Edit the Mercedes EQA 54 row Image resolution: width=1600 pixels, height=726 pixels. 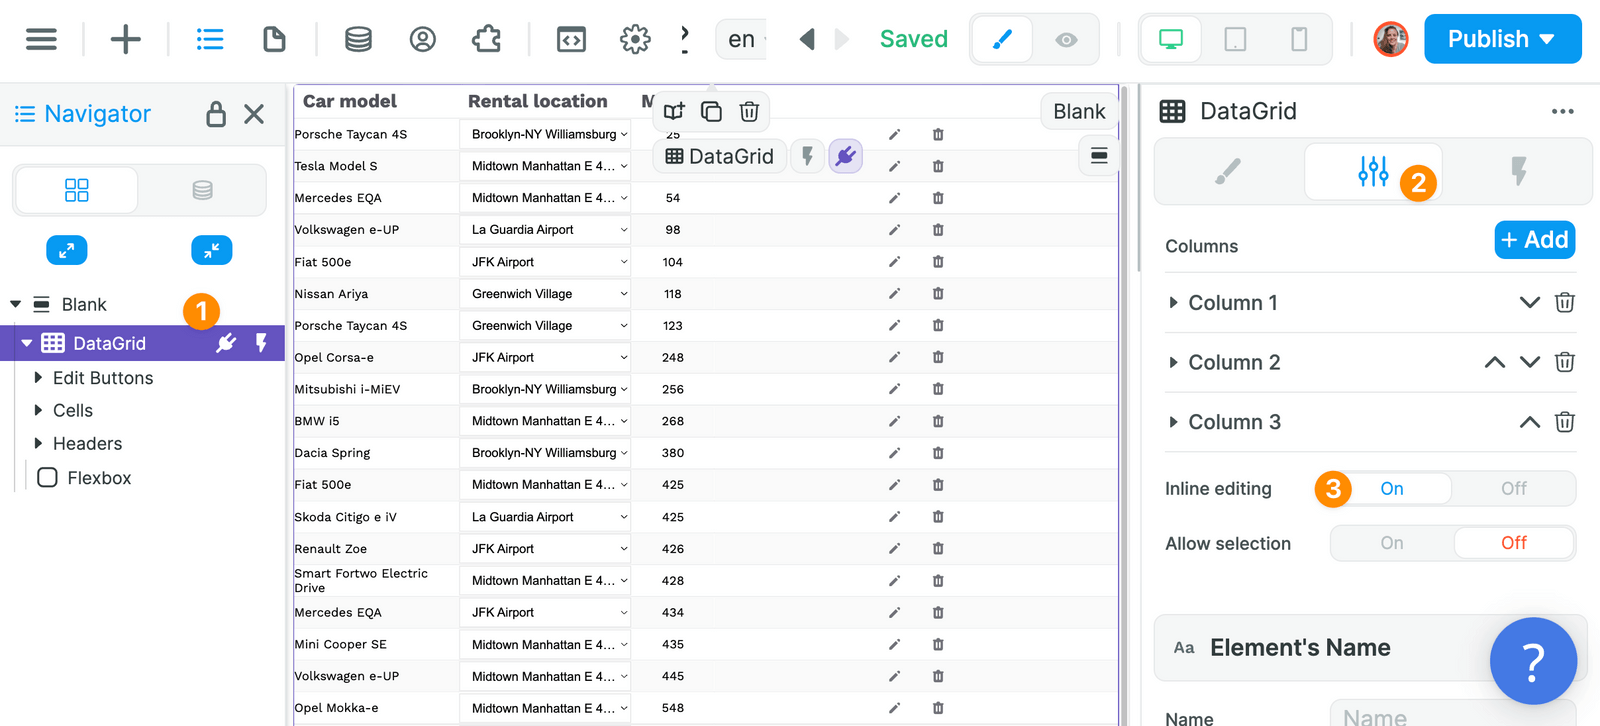coord(894,198)
